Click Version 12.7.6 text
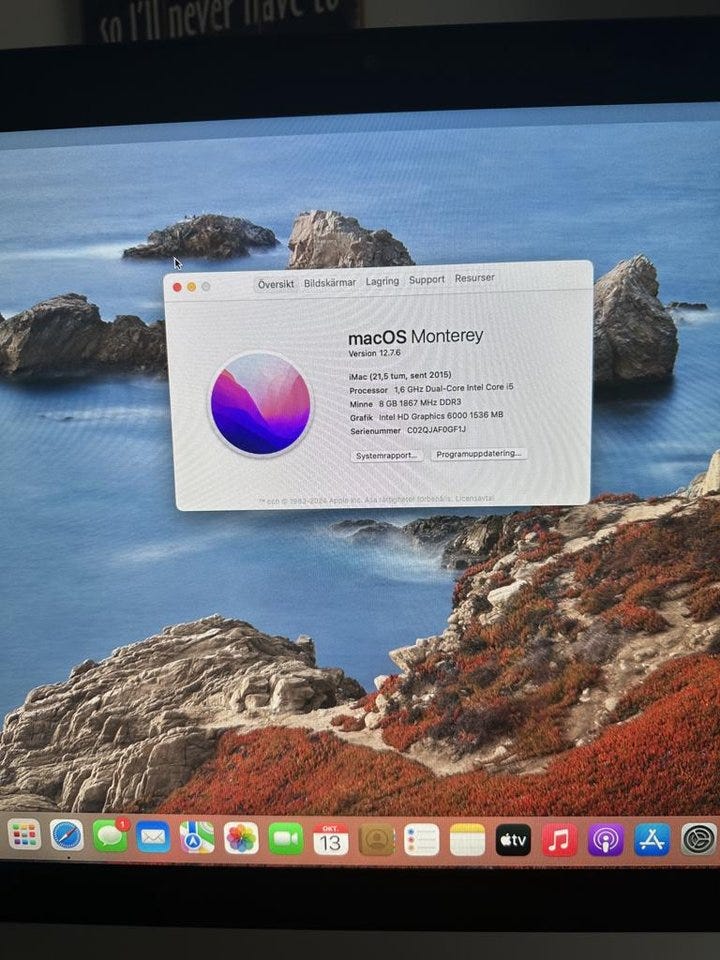The height and width of the screenshot is (960, 720). (375, 353)
